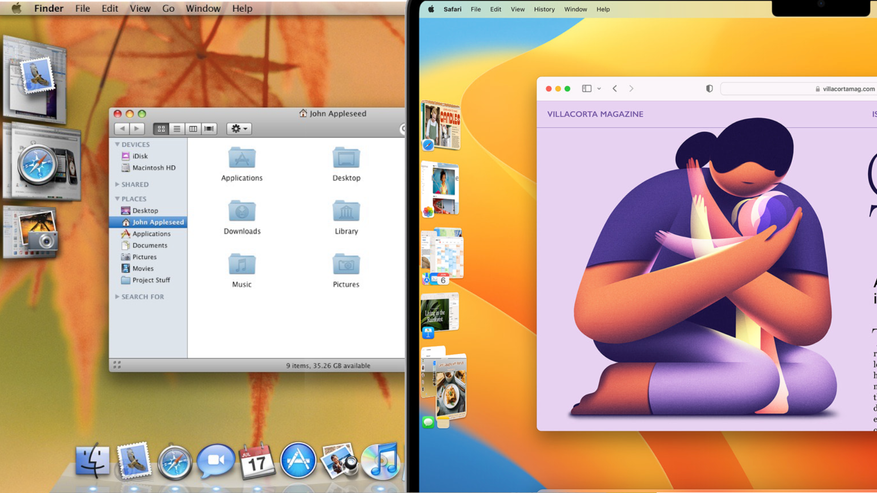
Task: Open the Safari menu in Ventura menu bar
Action: pos(452,9)
